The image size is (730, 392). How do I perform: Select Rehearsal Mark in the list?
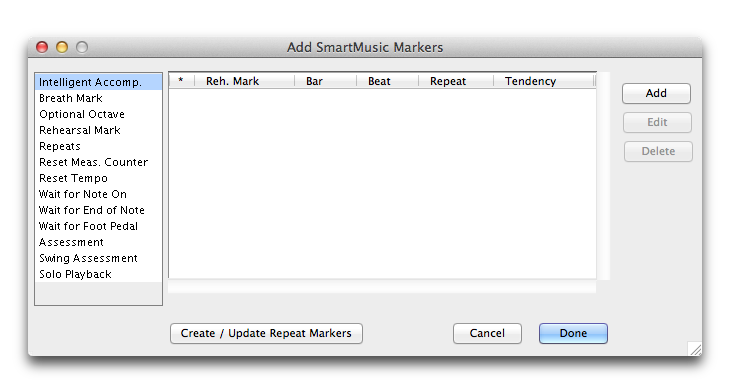pyautogui.click(x=98, y=130)
